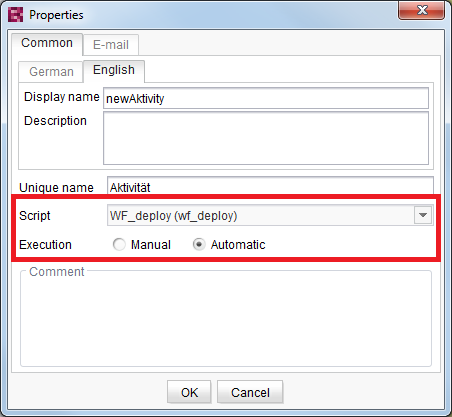The width and height of the screenshot is (452, 417).
Task: Switch to the Common tab
Action: [x=47, y=43]
